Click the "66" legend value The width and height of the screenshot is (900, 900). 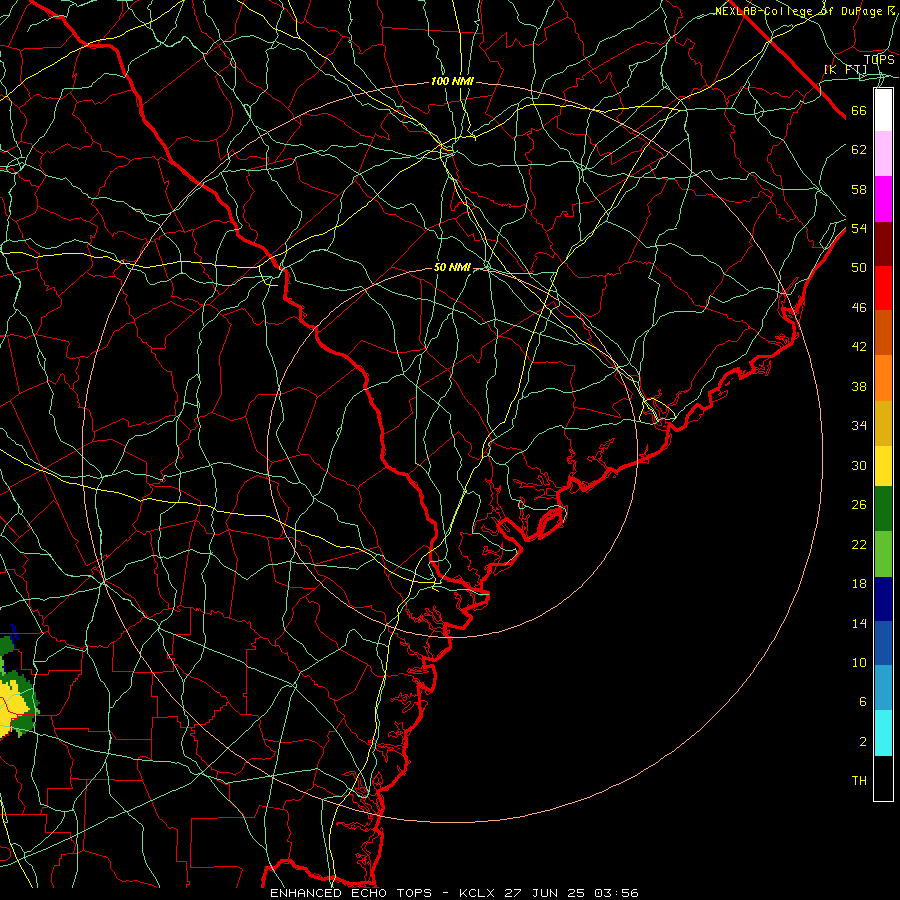pos(859,111)
